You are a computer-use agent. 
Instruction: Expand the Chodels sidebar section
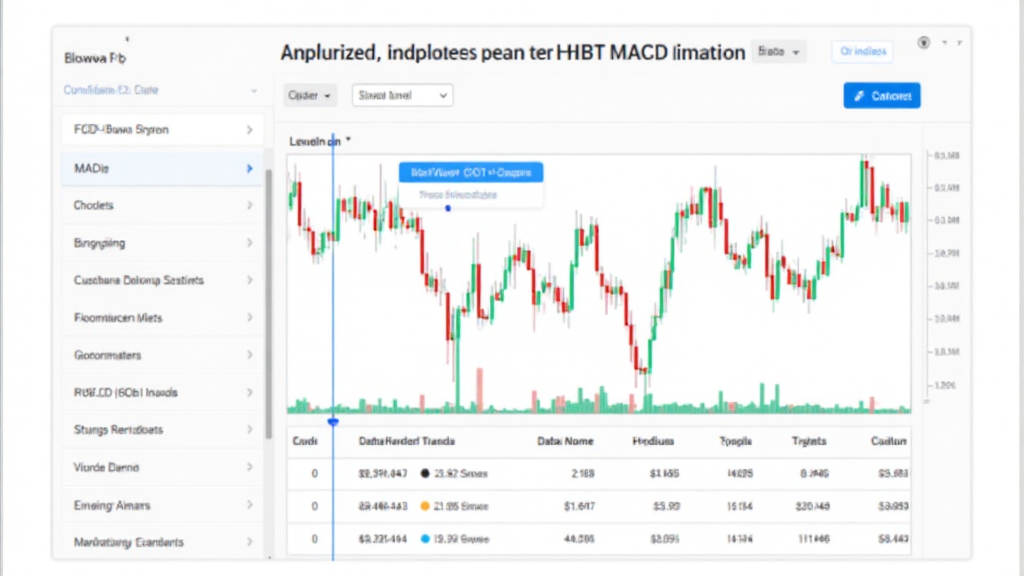[160, 205]
